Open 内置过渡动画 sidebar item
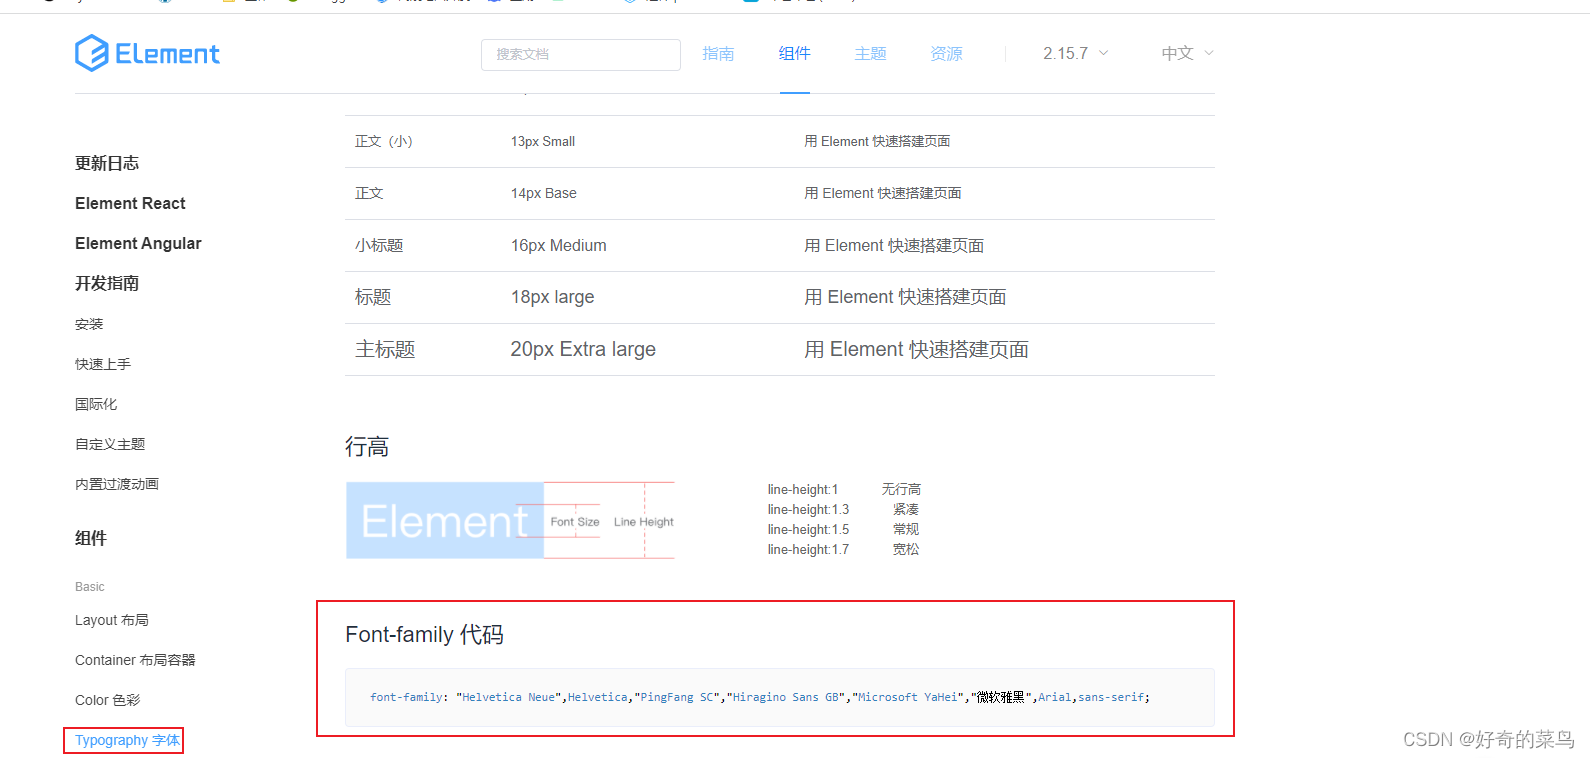This screenshot has width=1590, height=758. pos(117,484)
